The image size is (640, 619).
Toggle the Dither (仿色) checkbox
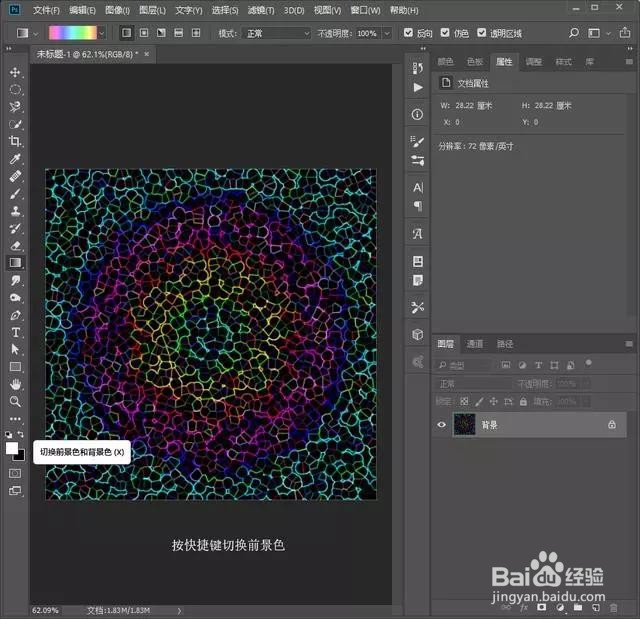(x=445, y=33)
